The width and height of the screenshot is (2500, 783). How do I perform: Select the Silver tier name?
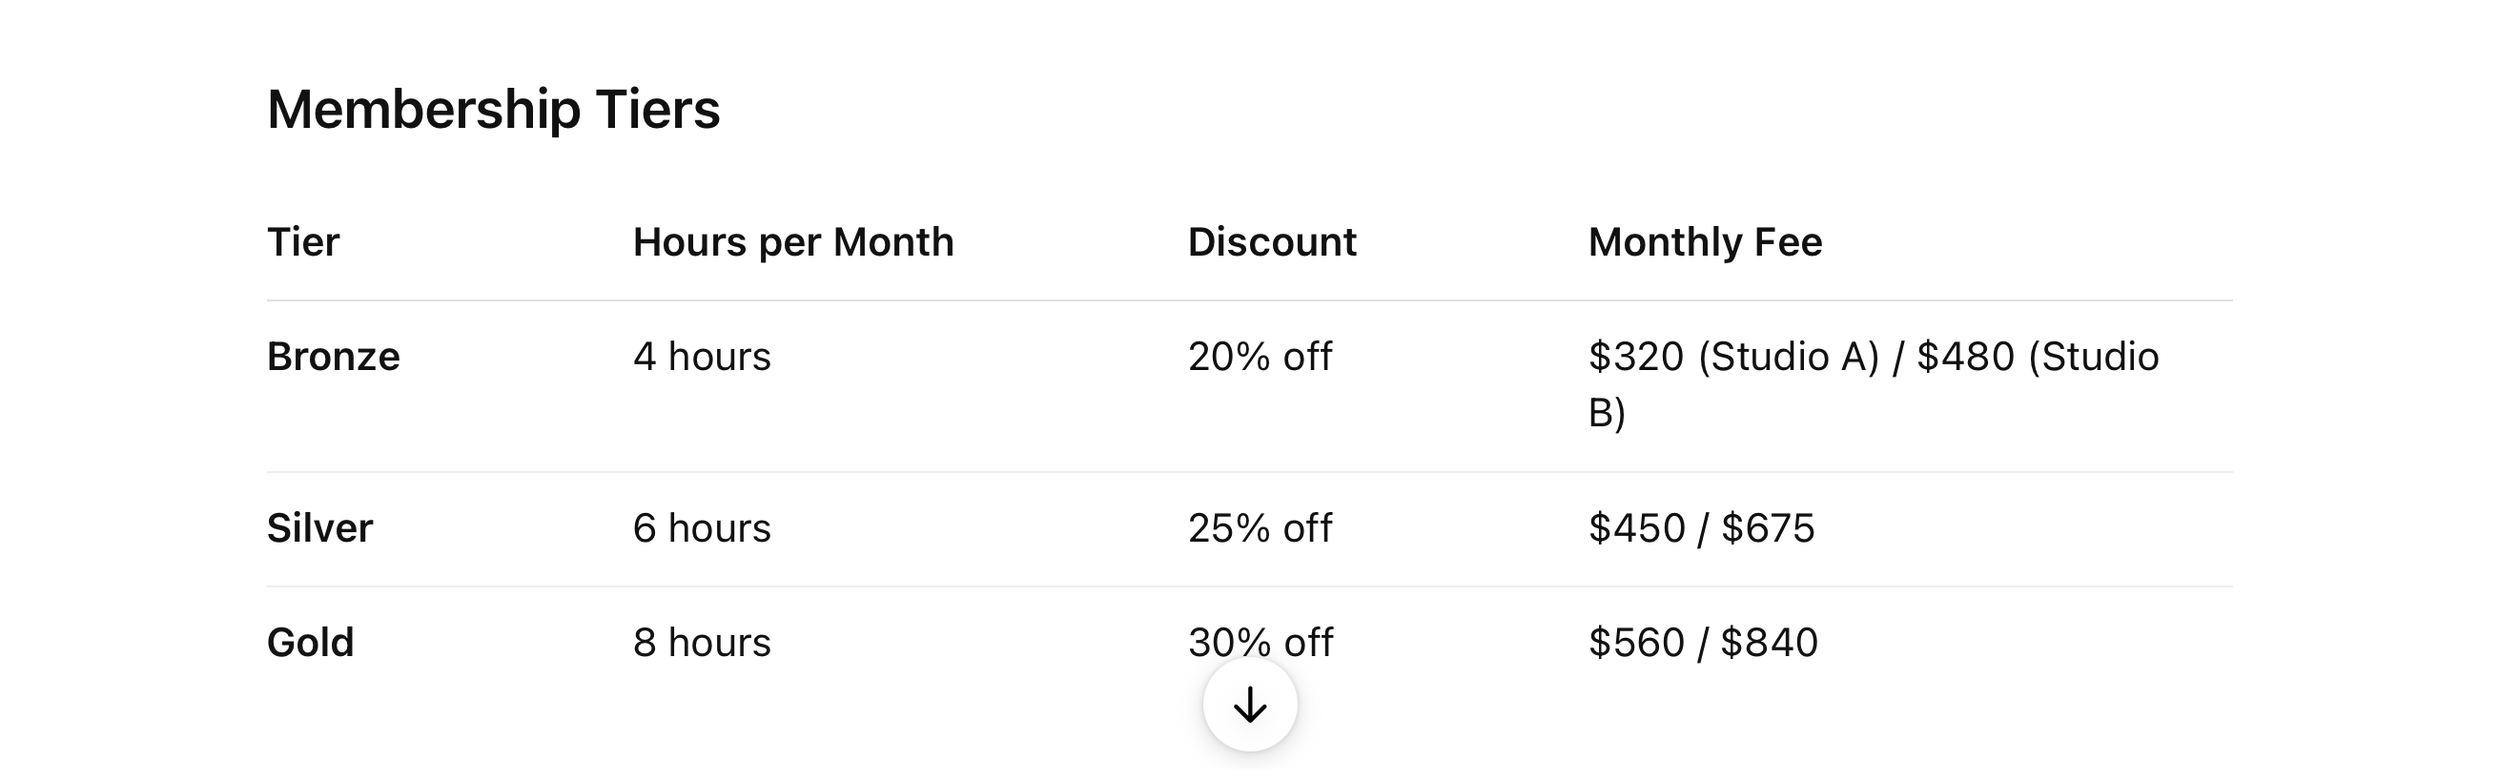[x=319, y=528]
